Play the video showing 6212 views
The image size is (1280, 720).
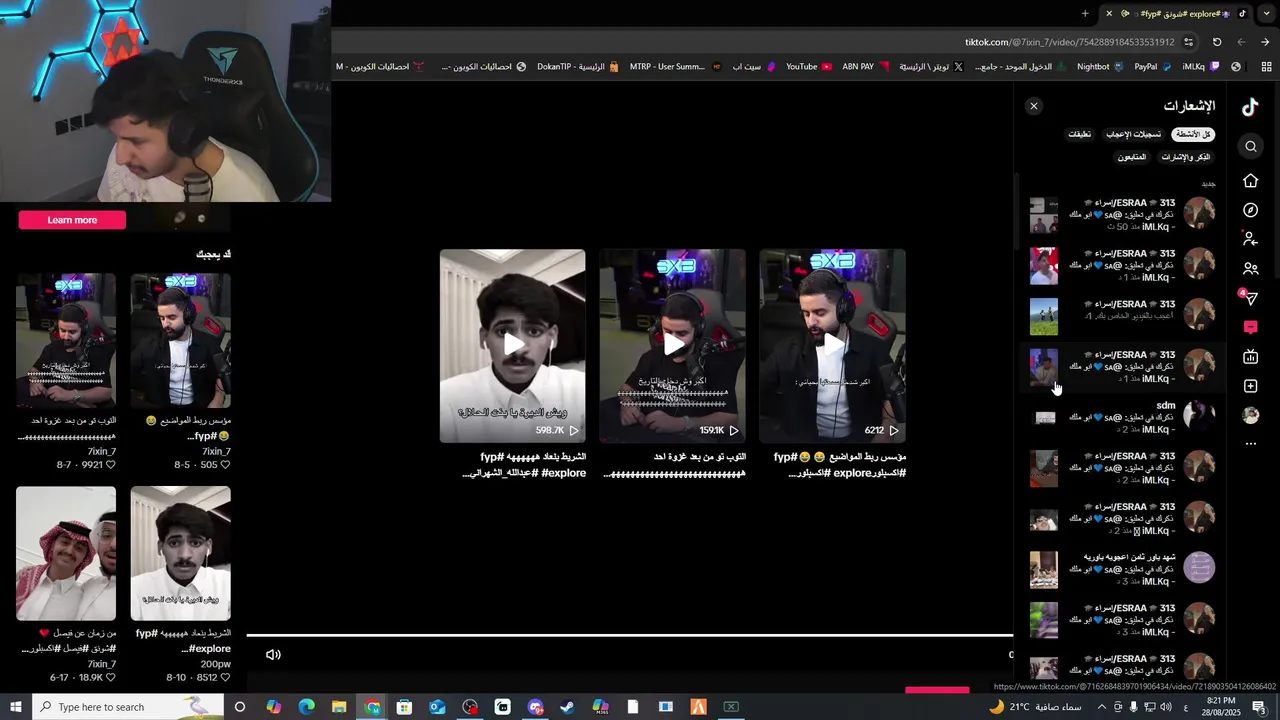tap(832, 345)
